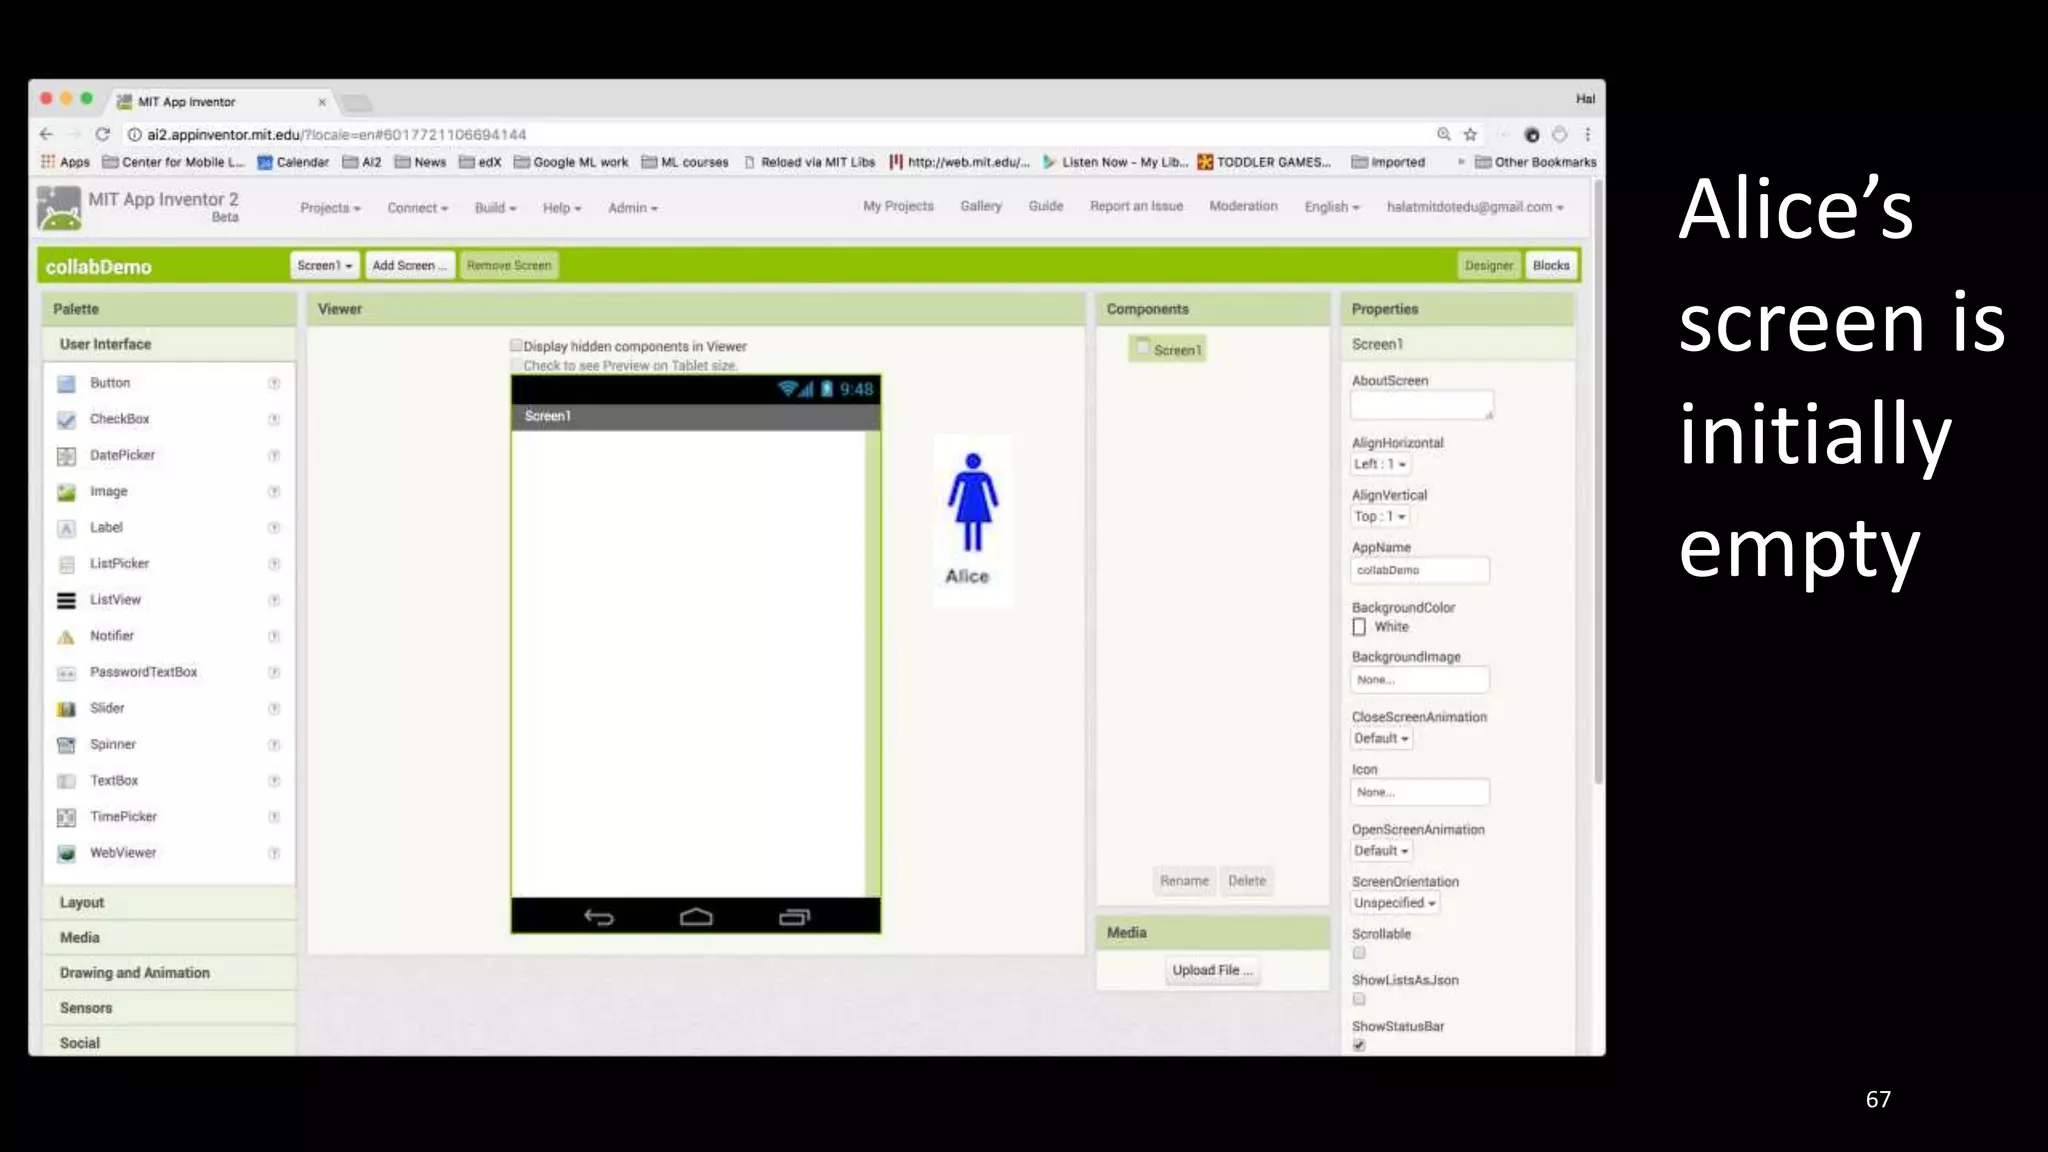Tap the Android home navigation icon
Screen dimensions: 2048x1152
[x=696, y=917]
